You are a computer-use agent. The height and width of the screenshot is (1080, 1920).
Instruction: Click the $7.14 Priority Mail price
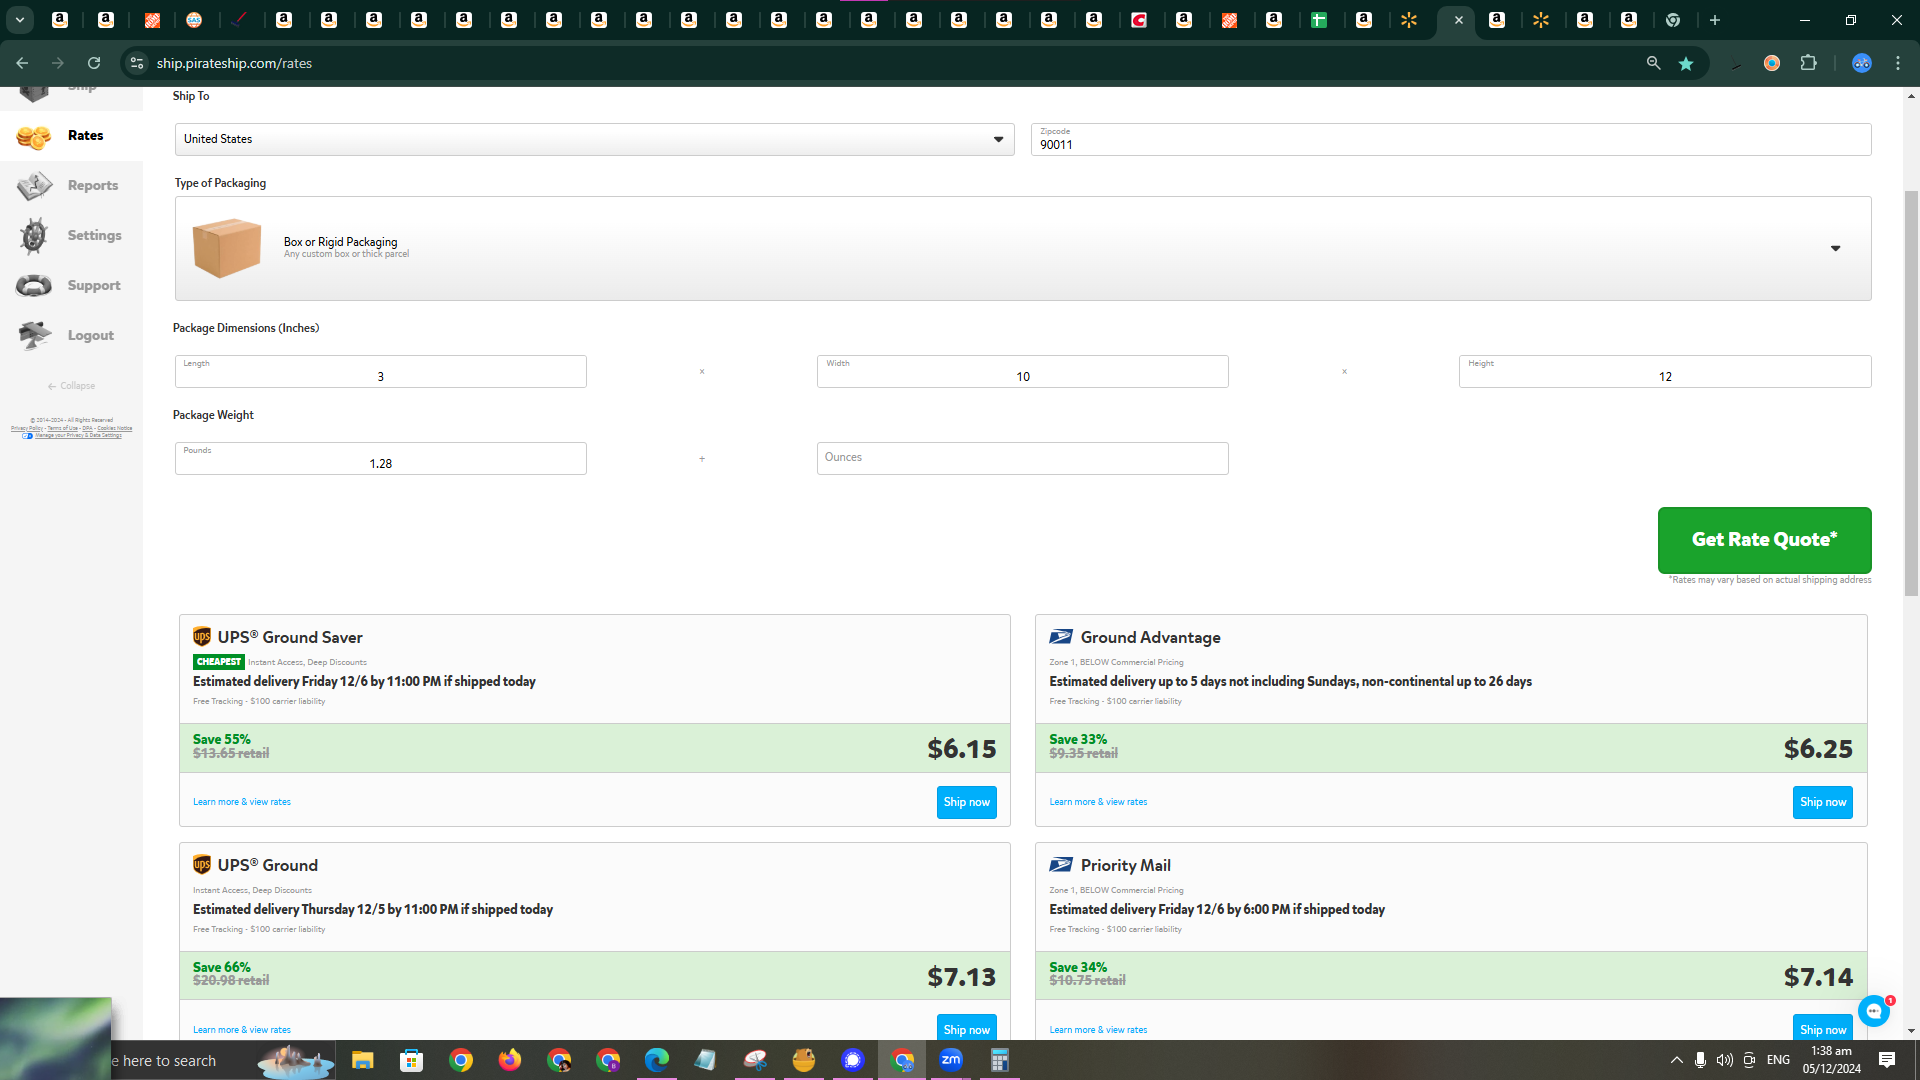point(1818,976)
